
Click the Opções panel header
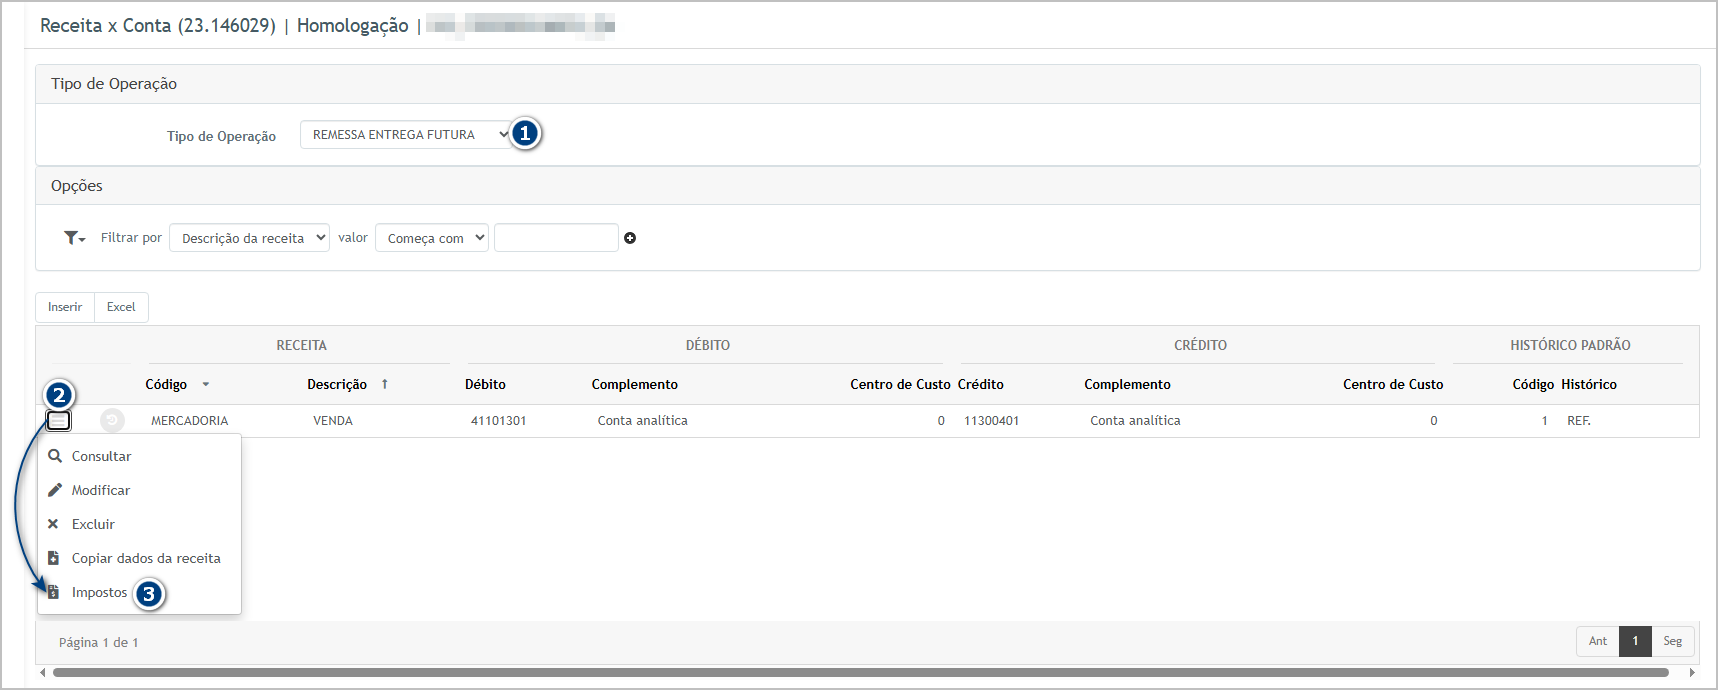pos(867,186)
